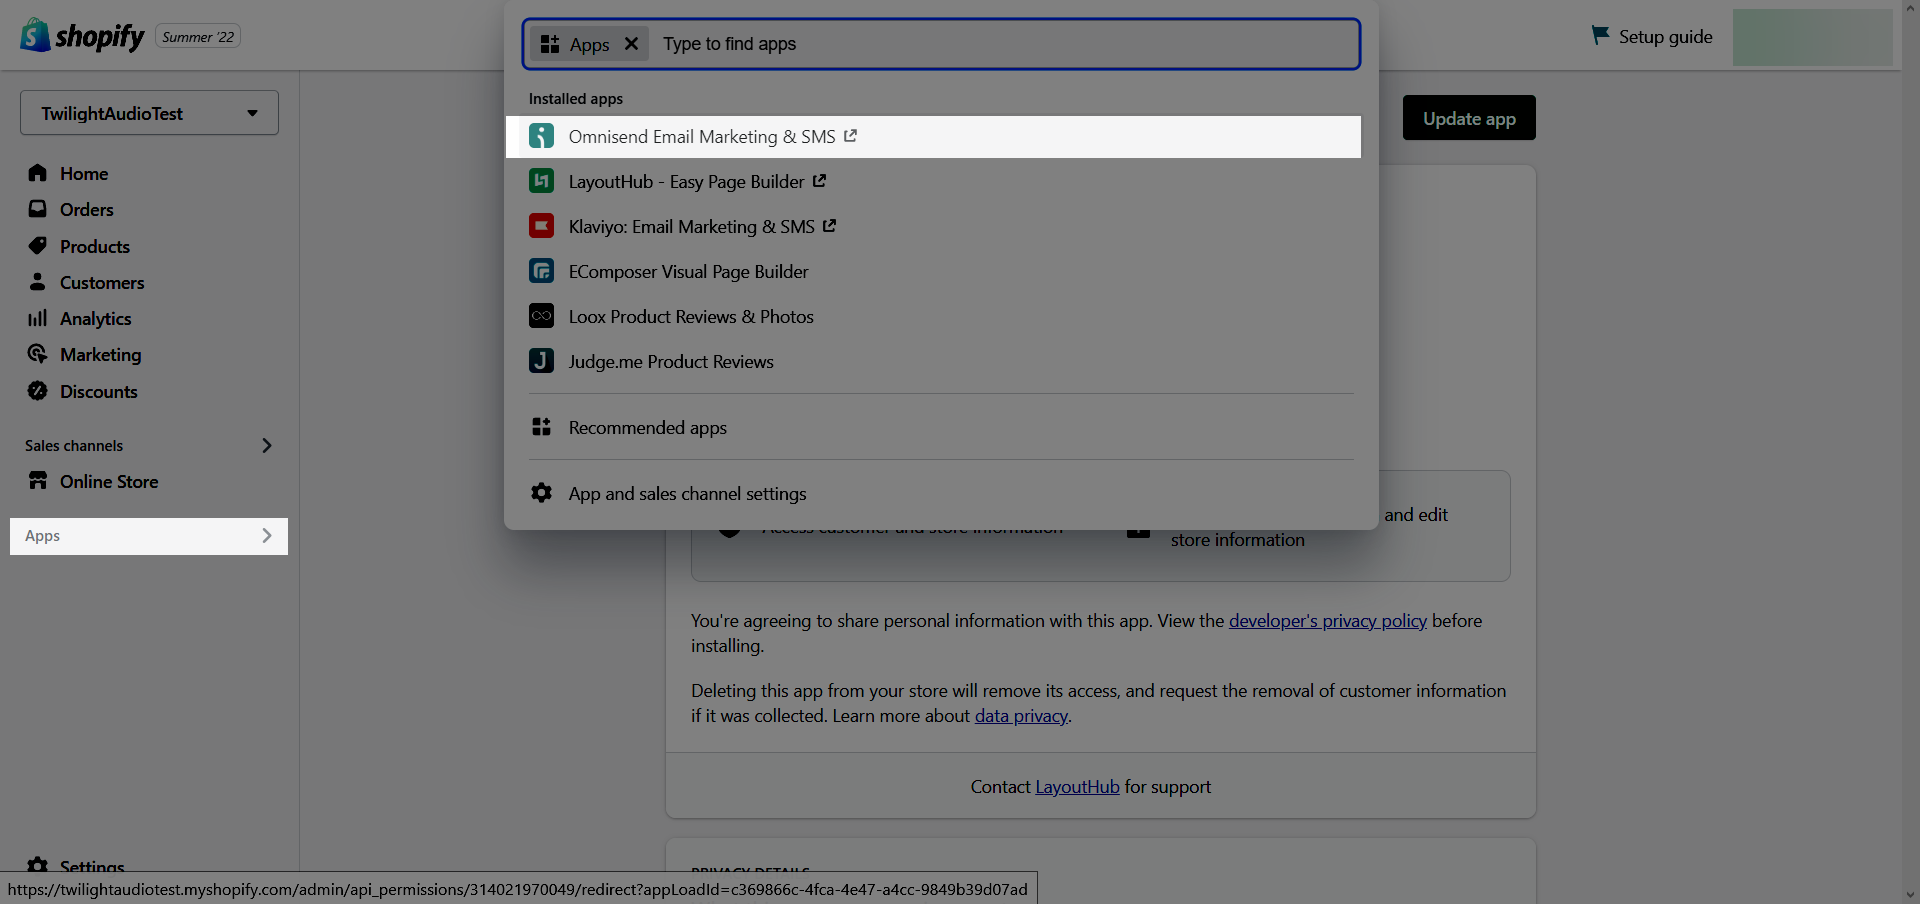The image size is (1920, 904).
Task: Click external link icon beside Omnisend
Action: pyautogui.click(x=850, y=136)
